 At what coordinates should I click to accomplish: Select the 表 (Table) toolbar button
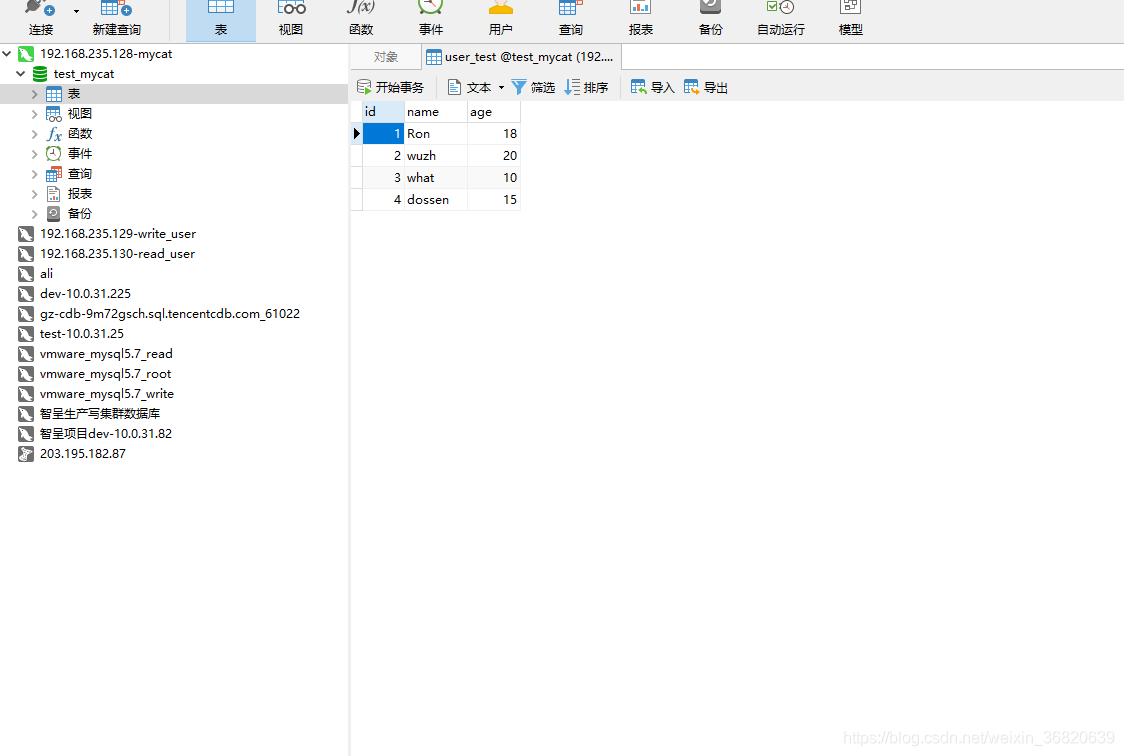(221, 19)
